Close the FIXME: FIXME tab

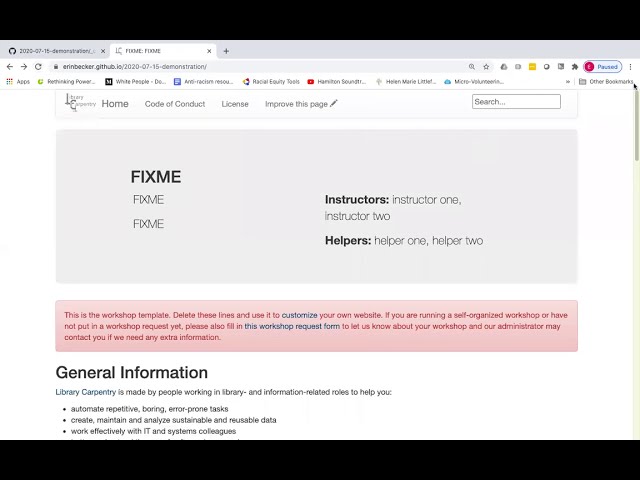pos(209,51)
